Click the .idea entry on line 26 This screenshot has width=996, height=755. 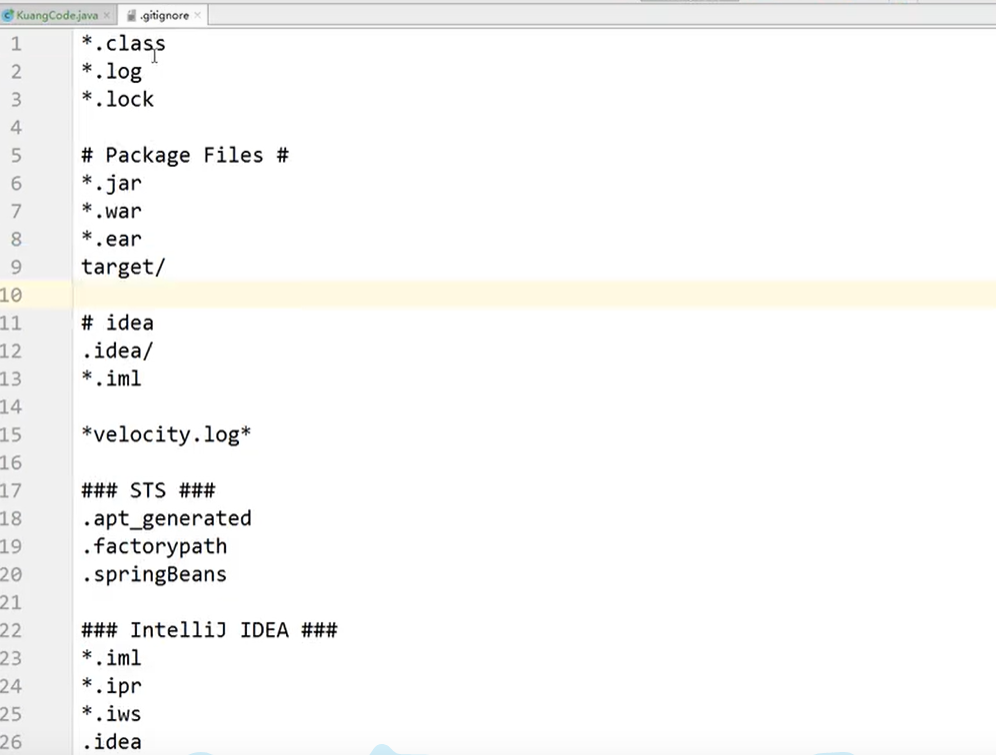[112, 742]
